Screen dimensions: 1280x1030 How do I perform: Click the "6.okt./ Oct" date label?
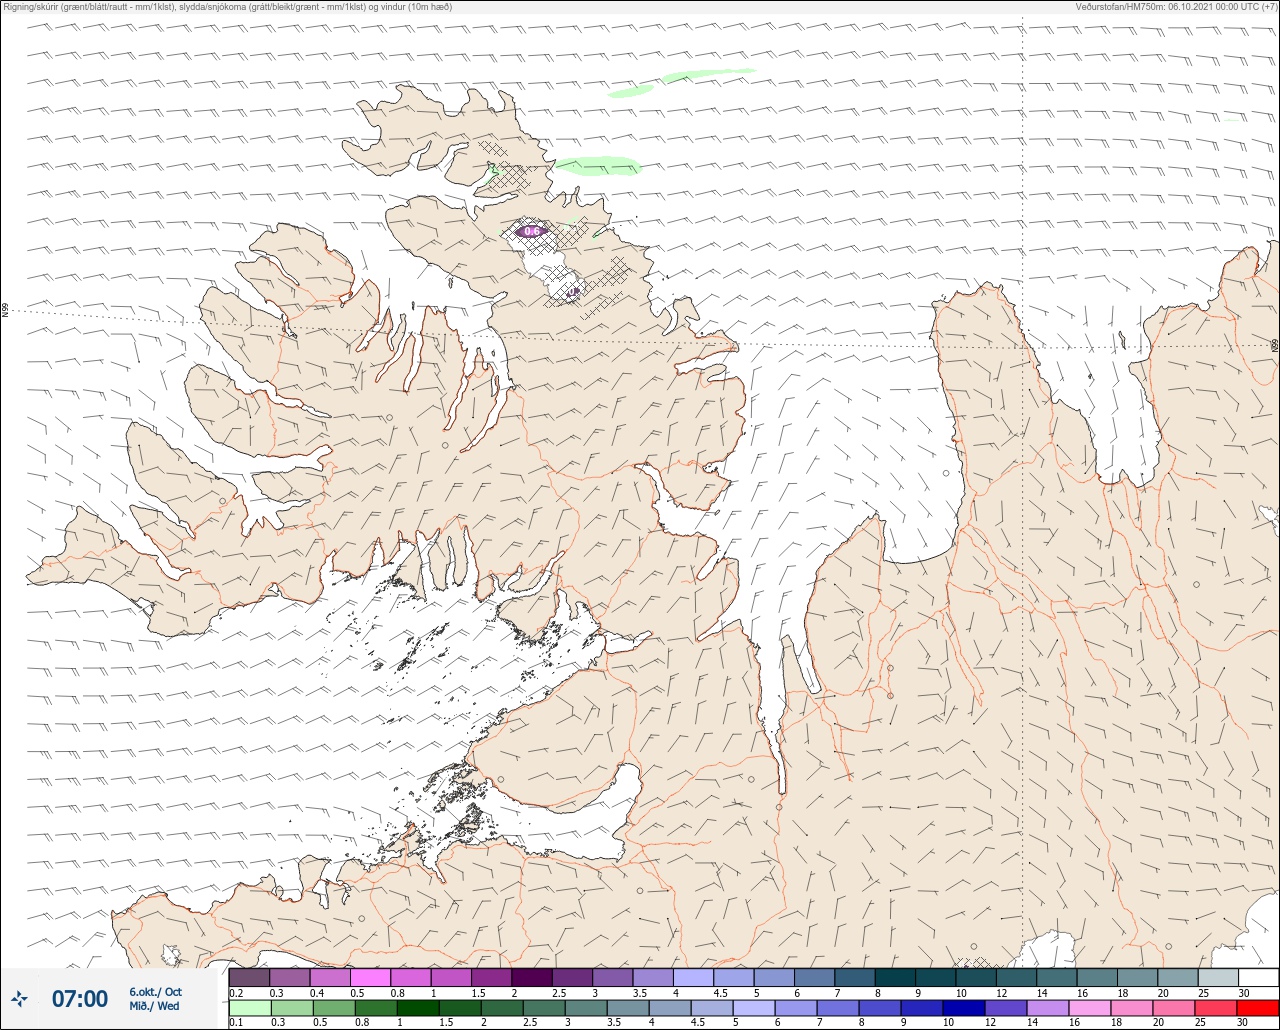155,992
